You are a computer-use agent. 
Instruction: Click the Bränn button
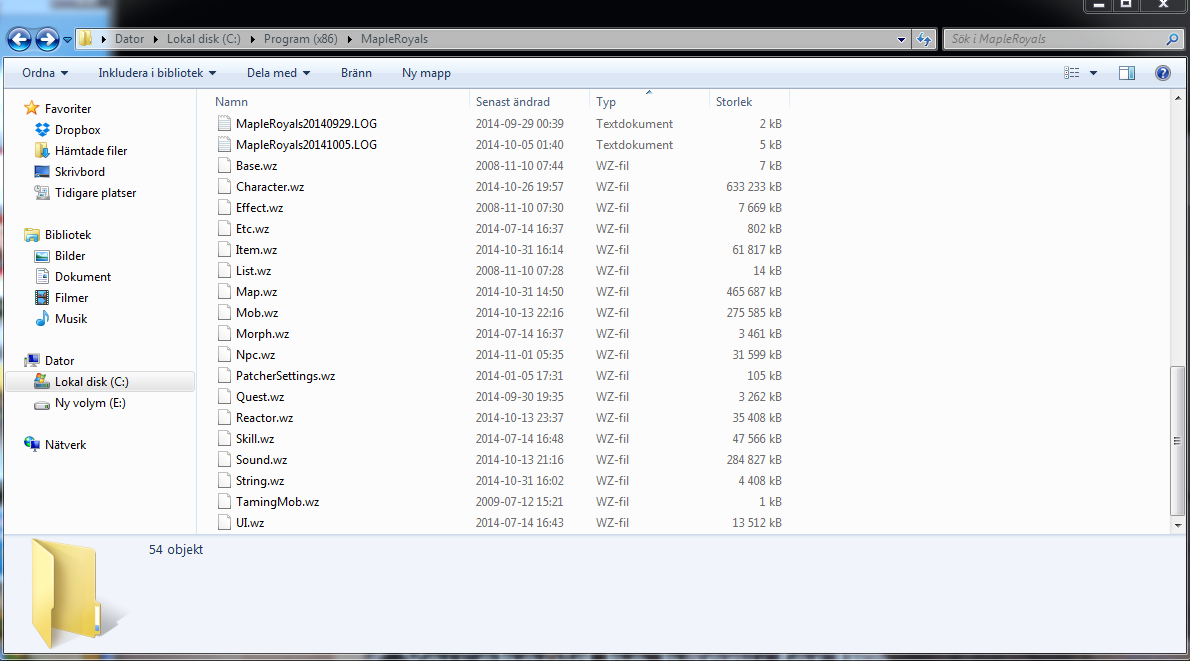(356, 73)
